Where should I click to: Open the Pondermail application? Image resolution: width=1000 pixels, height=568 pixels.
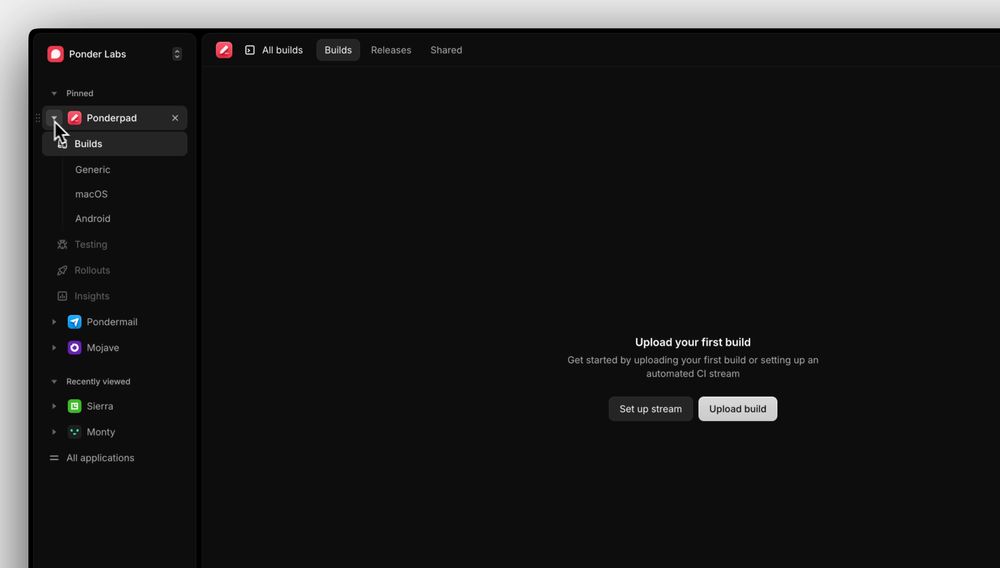(112, 322)
